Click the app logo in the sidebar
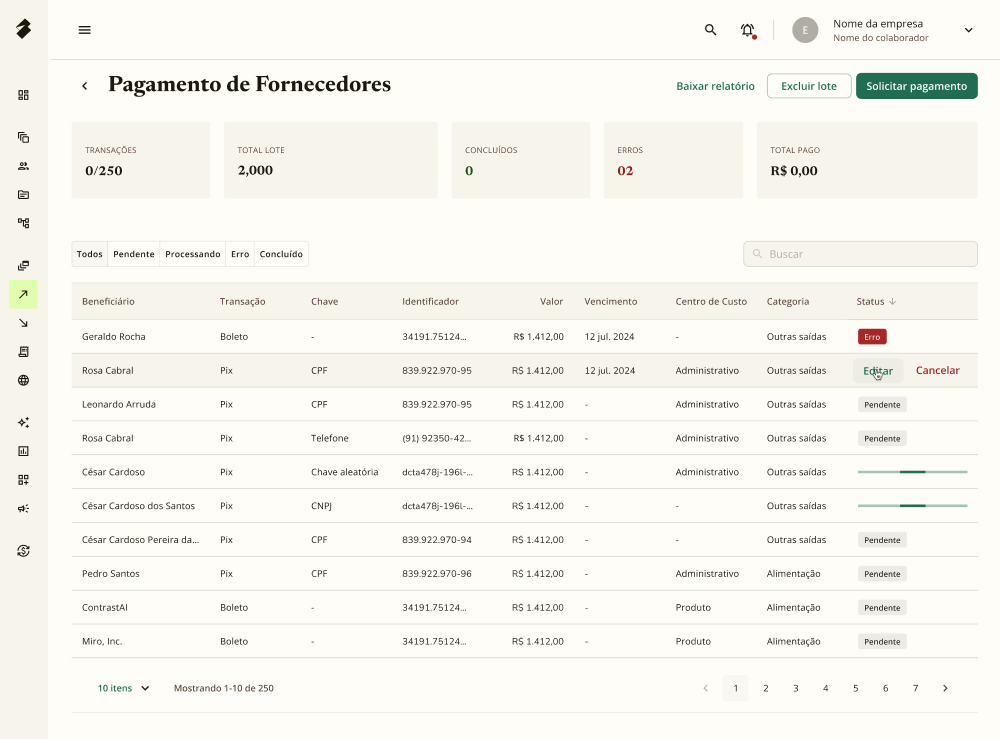 coord(24,29)
